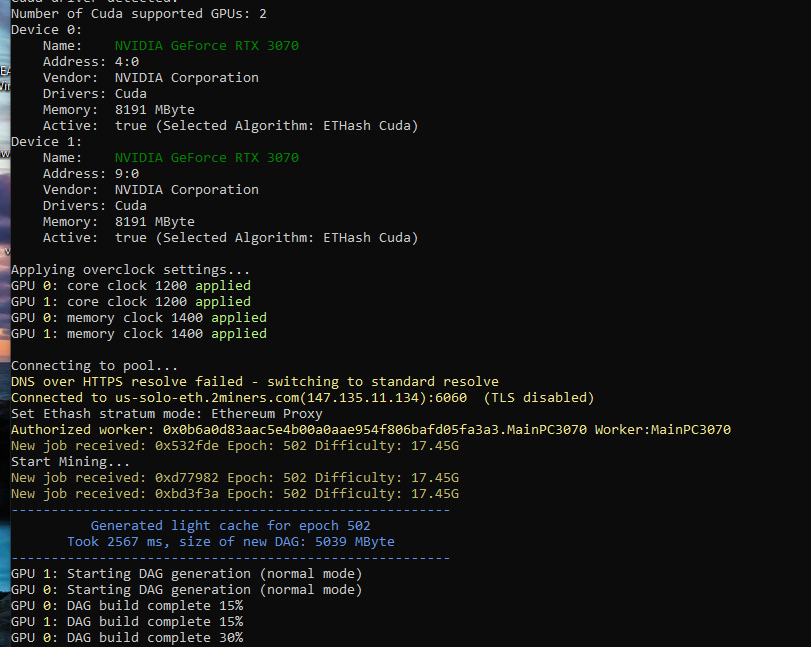Click the 'DAG build complete 30%' progress line
Viewport: 811px width, 647px height.
tap(126, 637)
